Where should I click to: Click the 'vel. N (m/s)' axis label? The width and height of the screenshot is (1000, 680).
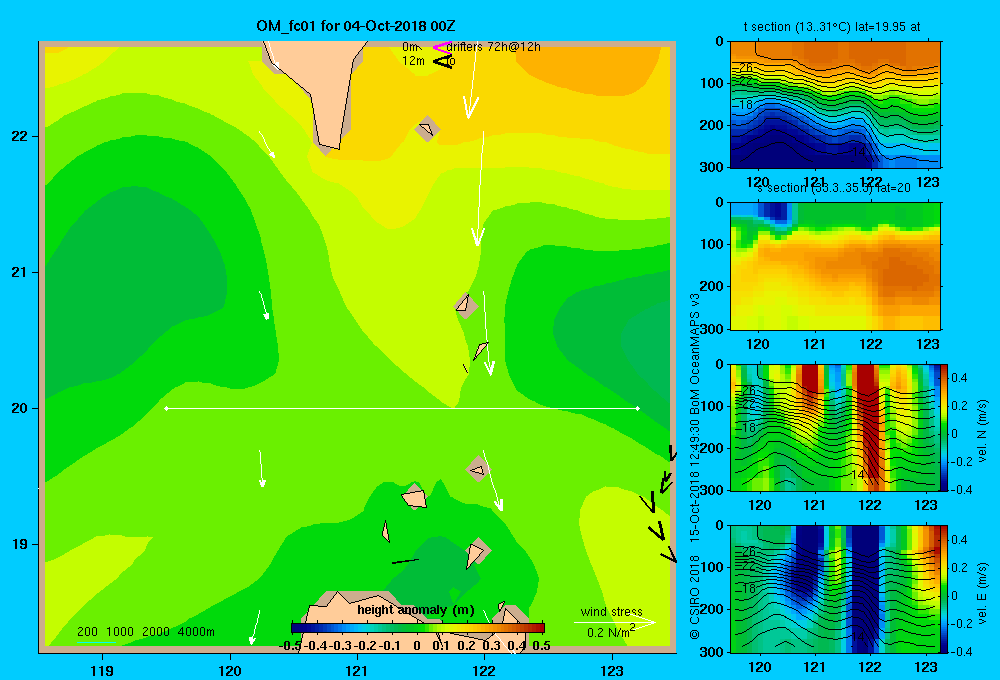click(983, 431)
